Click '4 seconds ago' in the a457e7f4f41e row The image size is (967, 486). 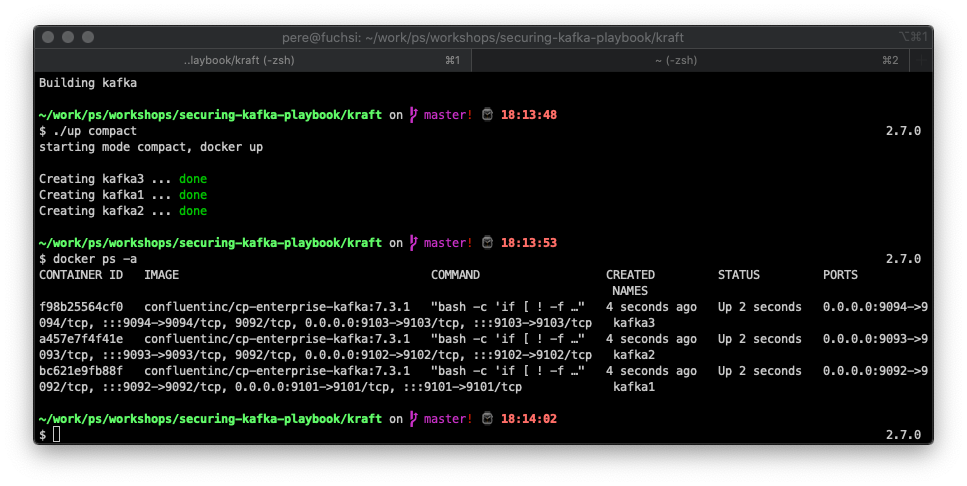[x=651, y=339]
